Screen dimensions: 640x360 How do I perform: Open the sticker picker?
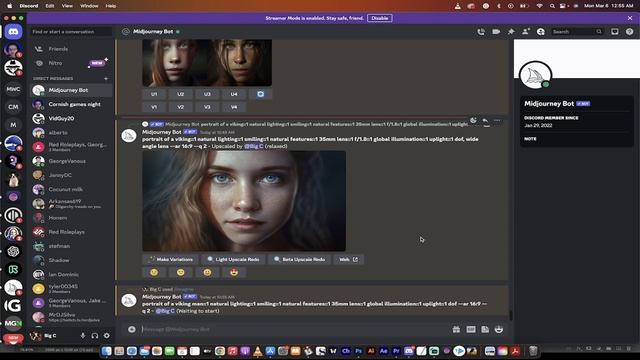485,329
